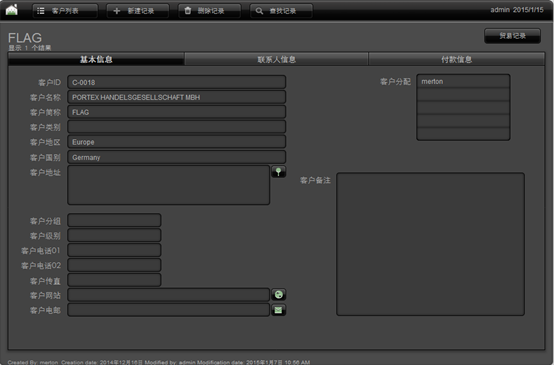
Task: Click the 客户ID field showing C-0018
Action: [177, 82]
